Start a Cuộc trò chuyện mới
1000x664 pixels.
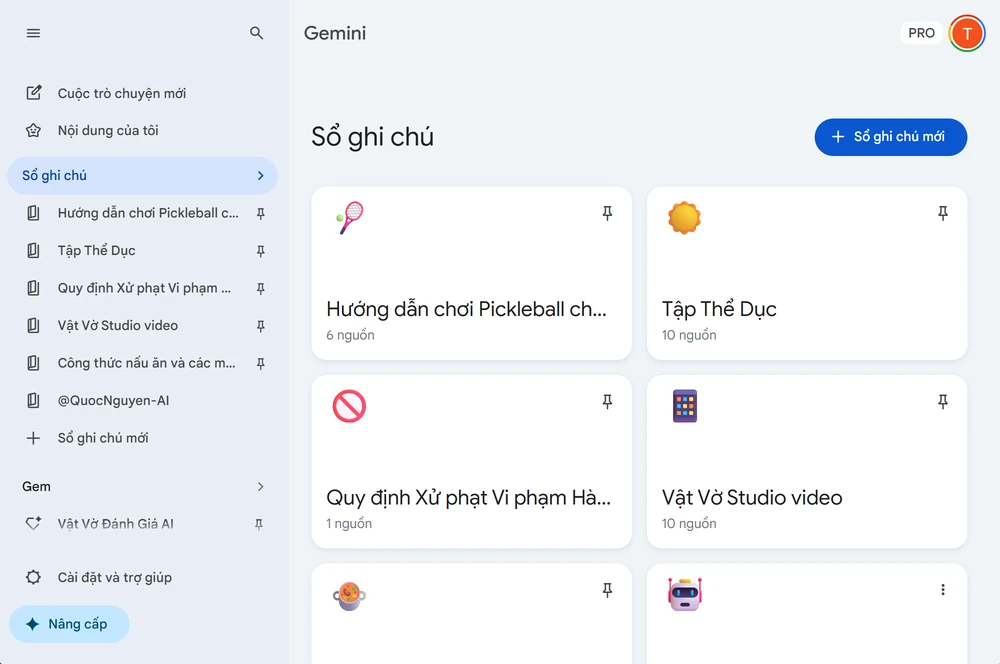(121, 93)
